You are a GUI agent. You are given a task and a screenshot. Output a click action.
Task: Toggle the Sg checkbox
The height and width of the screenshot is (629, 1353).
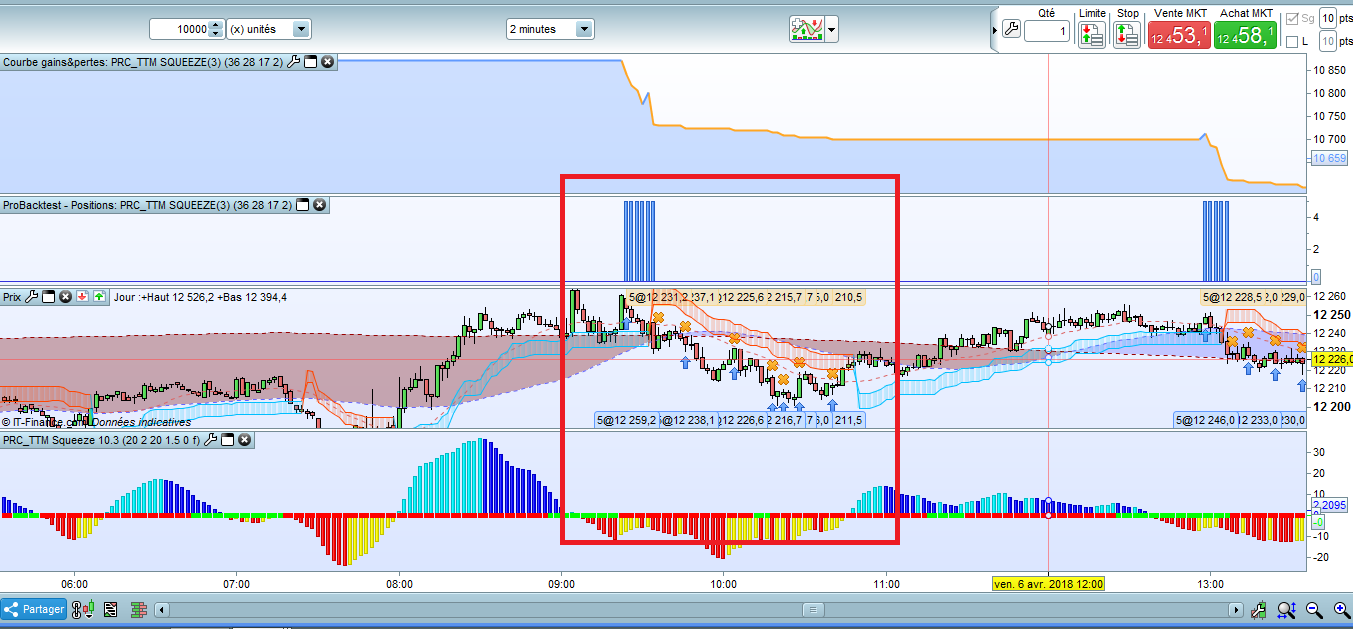pos(1292,18)
